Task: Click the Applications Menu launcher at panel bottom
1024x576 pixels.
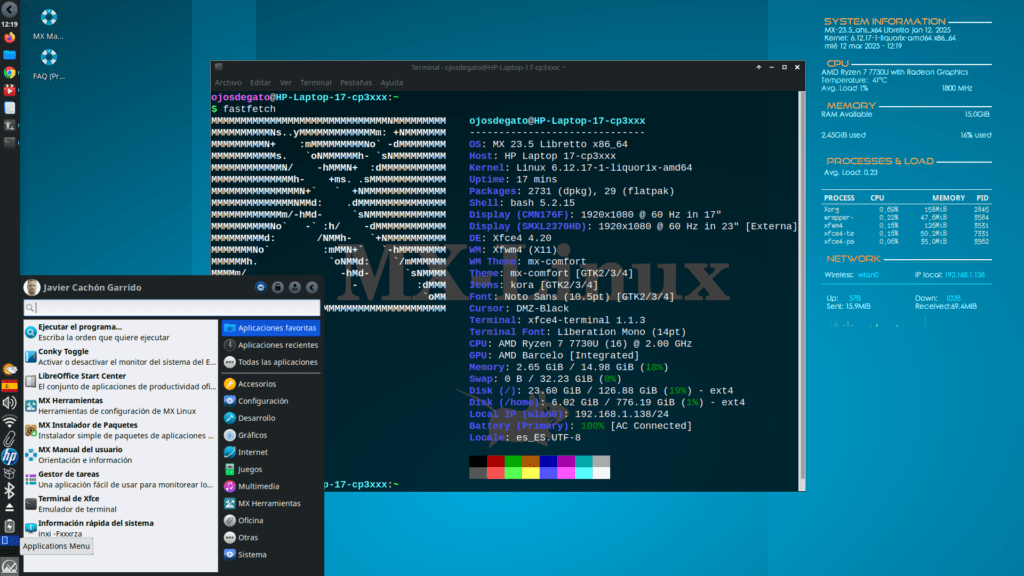Action: point(9,567)
